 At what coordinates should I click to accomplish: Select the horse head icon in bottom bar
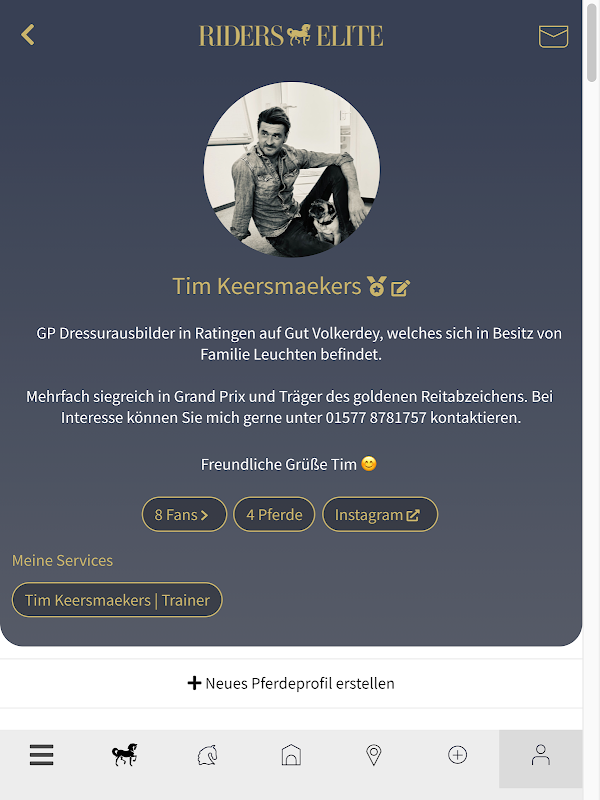[x=208, y=755]
